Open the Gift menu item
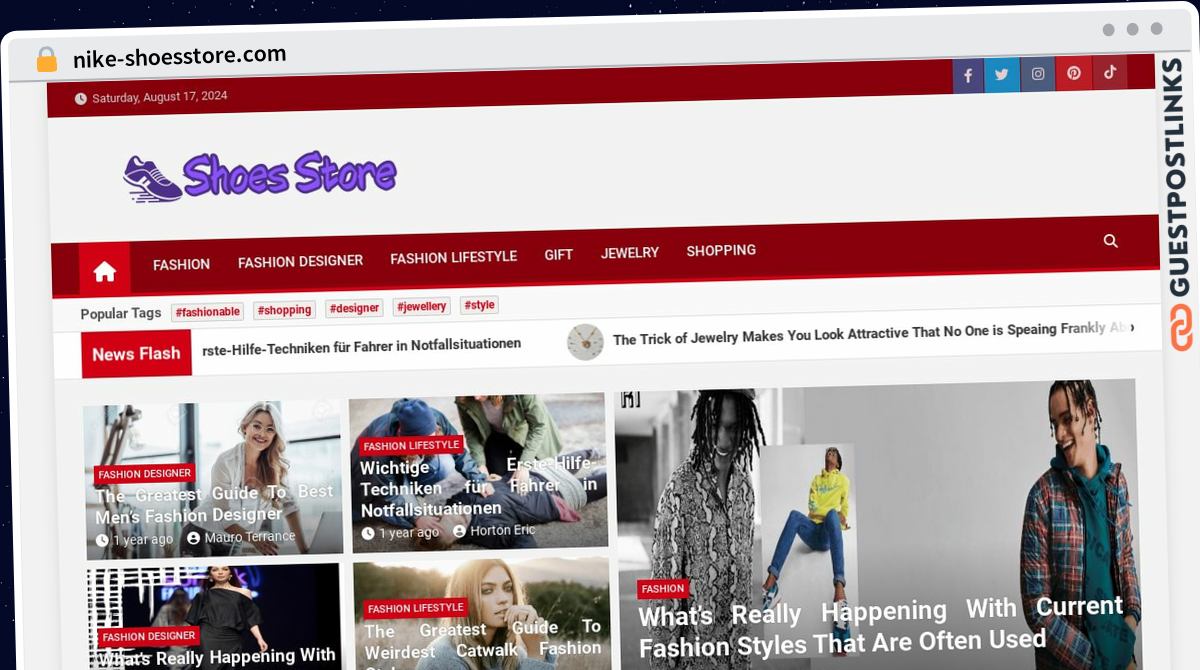The height and width of the screenshot is (670, 1200). pos(558,255)
